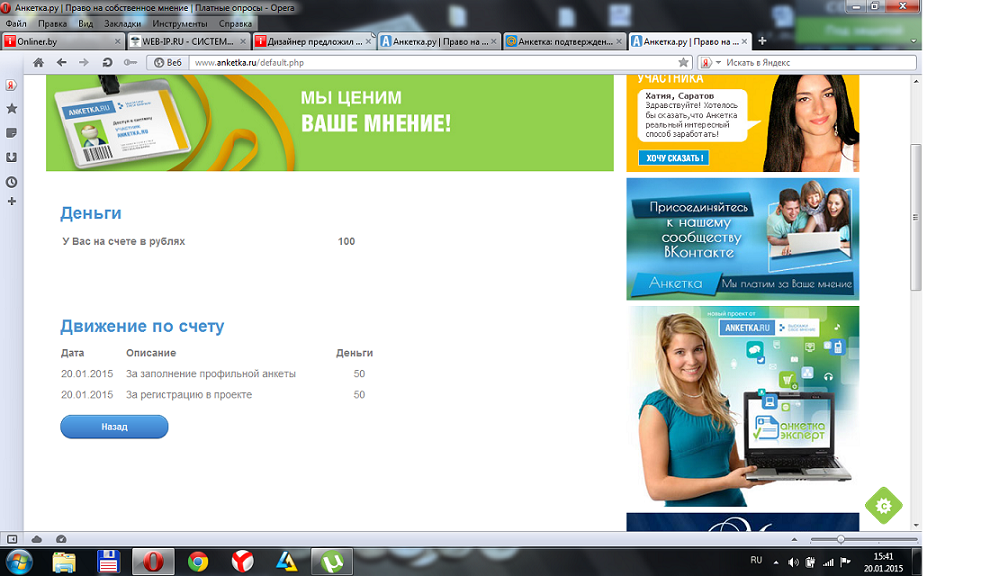981x576 pixels.
Task: Close the Анкетка: подтвержден tab
Action: (x=619, y=41)
